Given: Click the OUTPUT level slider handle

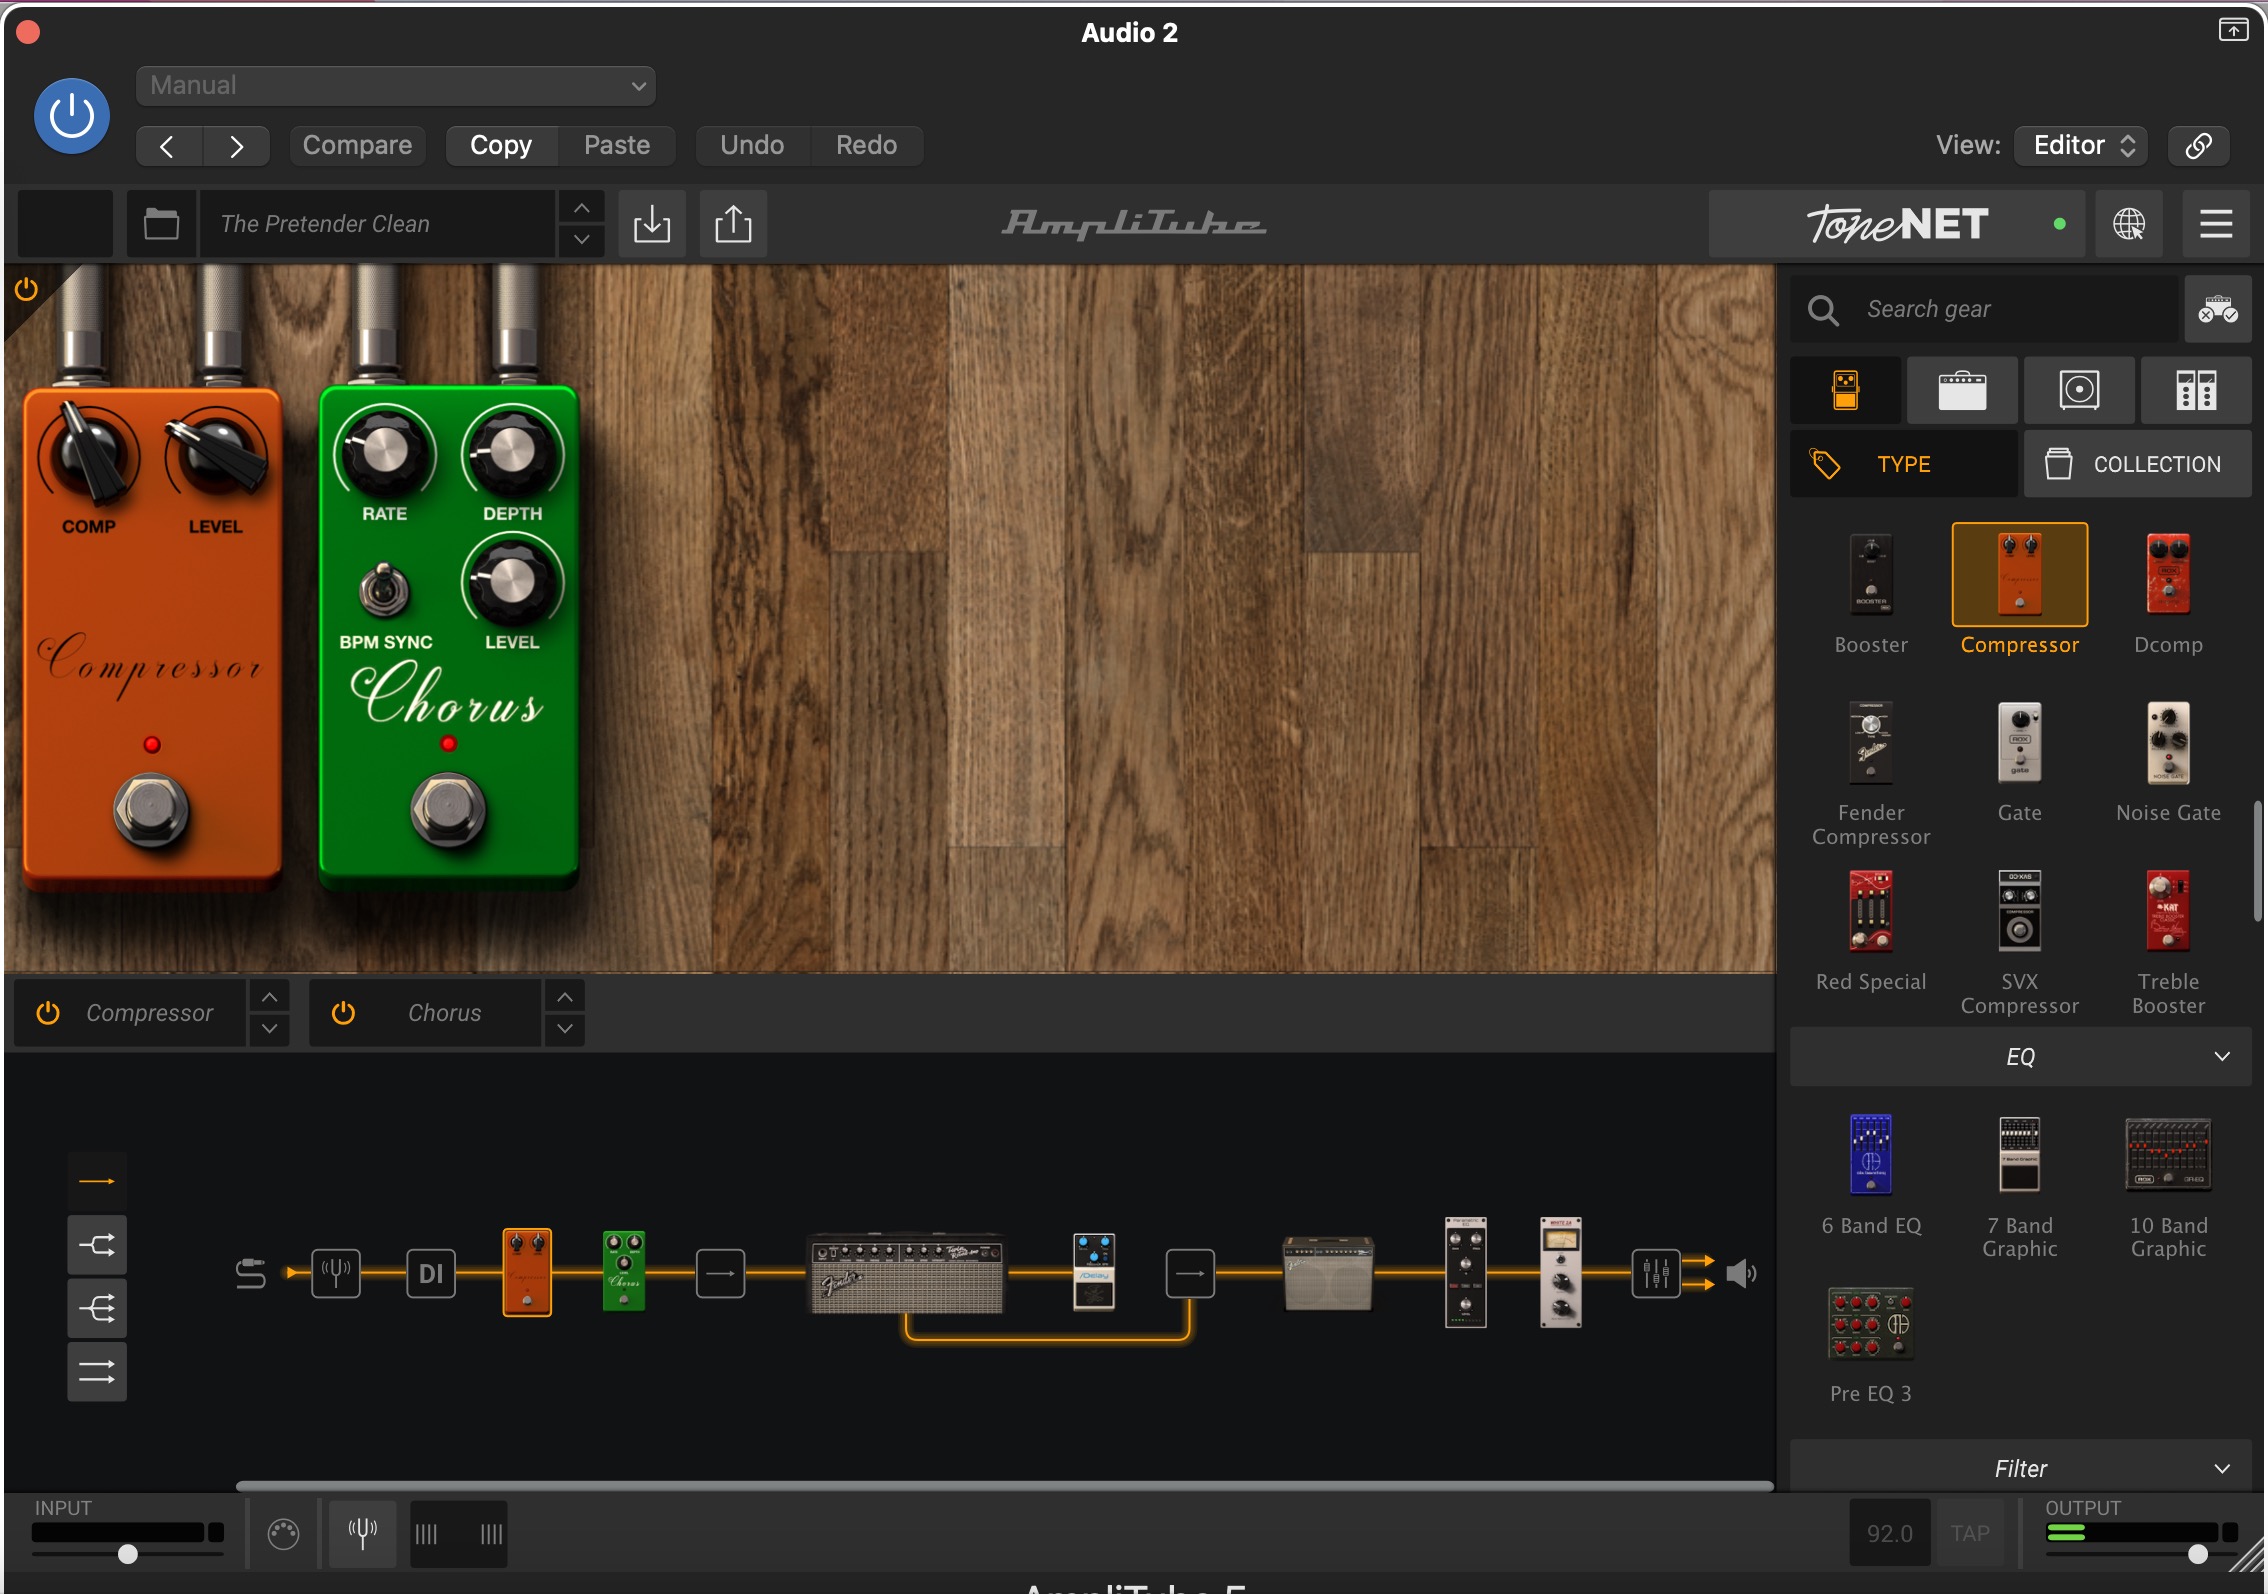Looking at the screenshot, I should click(2197, 1554).
